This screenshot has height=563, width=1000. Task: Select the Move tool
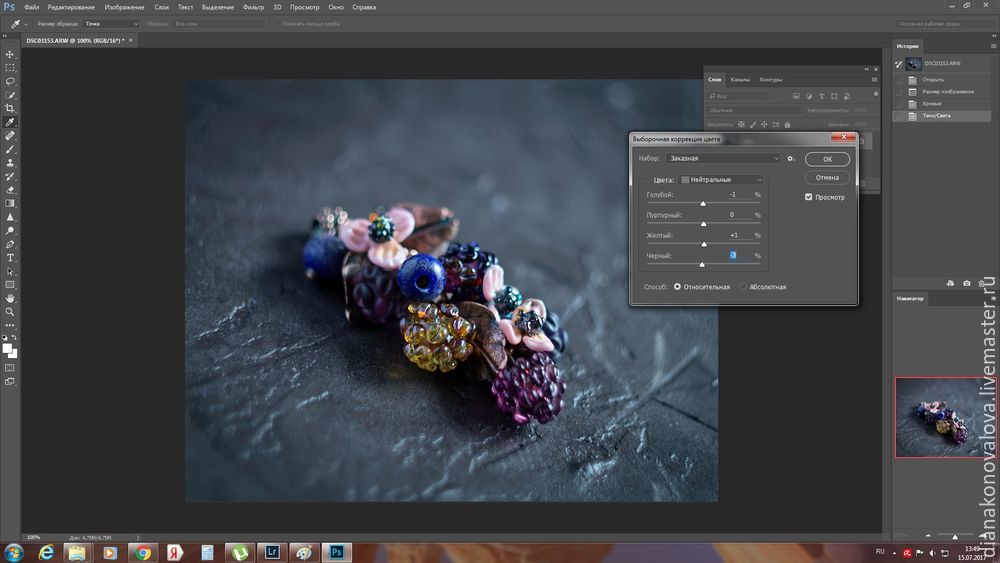point(10,54)
